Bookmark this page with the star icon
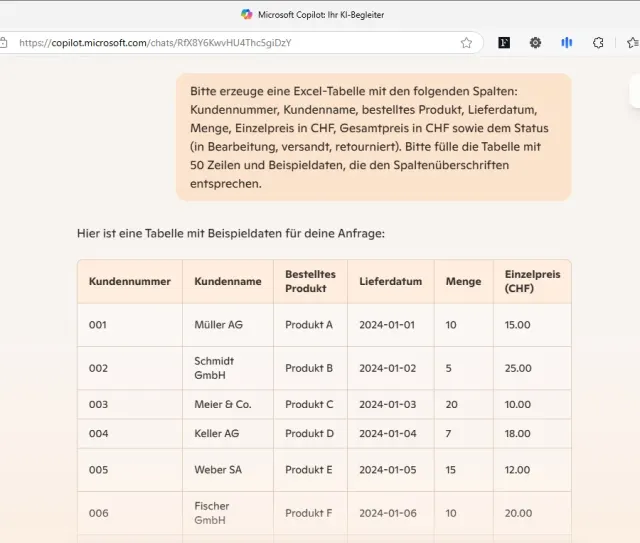640x543 pixels. coord(466,43)
